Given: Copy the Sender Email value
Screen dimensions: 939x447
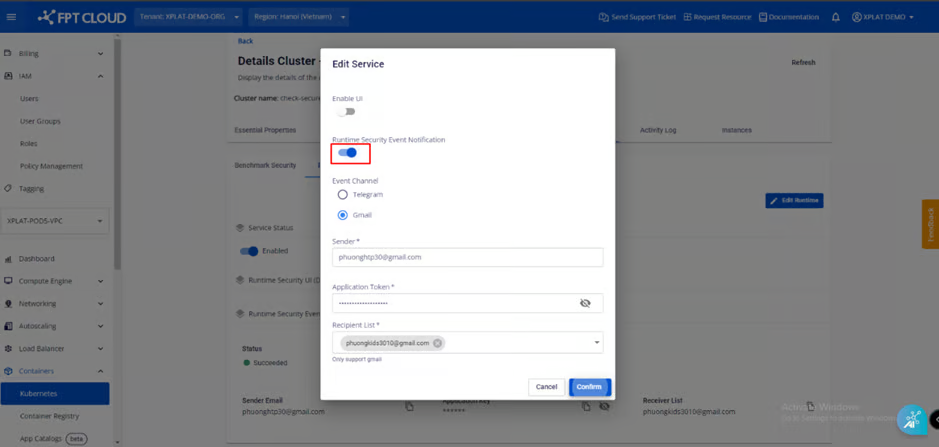Looking at the screenshot, I should pyautogui.click(x=409, y=406).
